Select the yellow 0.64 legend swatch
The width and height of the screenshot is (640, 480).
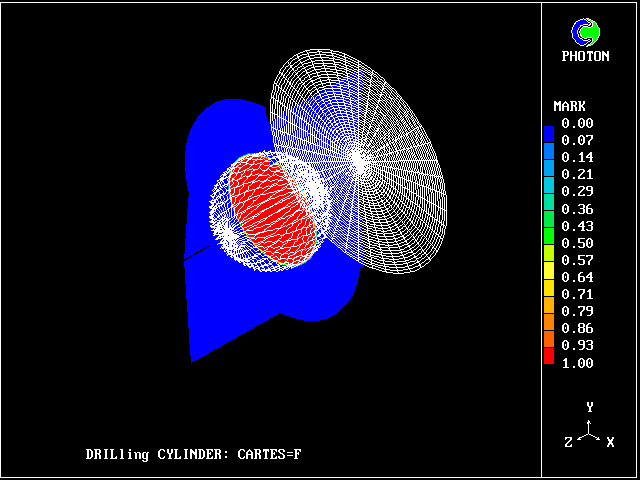(x=549, y=277)
